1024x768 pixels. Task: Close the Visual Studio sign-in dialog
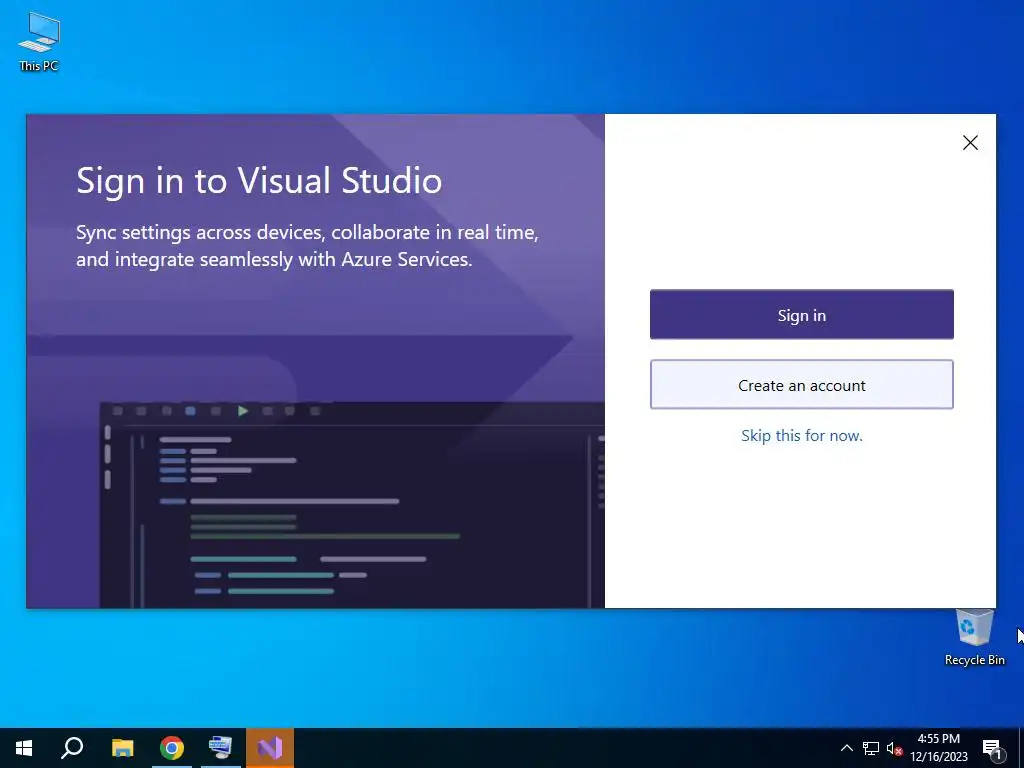970,142
